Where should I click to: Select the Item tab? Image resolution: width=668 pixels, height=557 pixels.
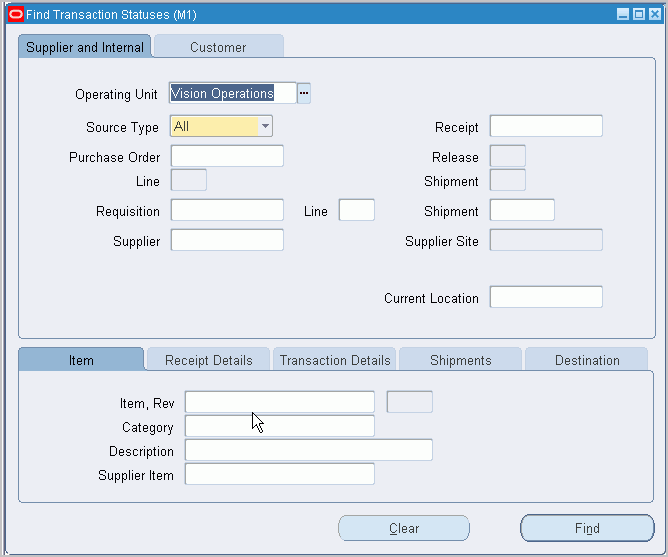81,360
